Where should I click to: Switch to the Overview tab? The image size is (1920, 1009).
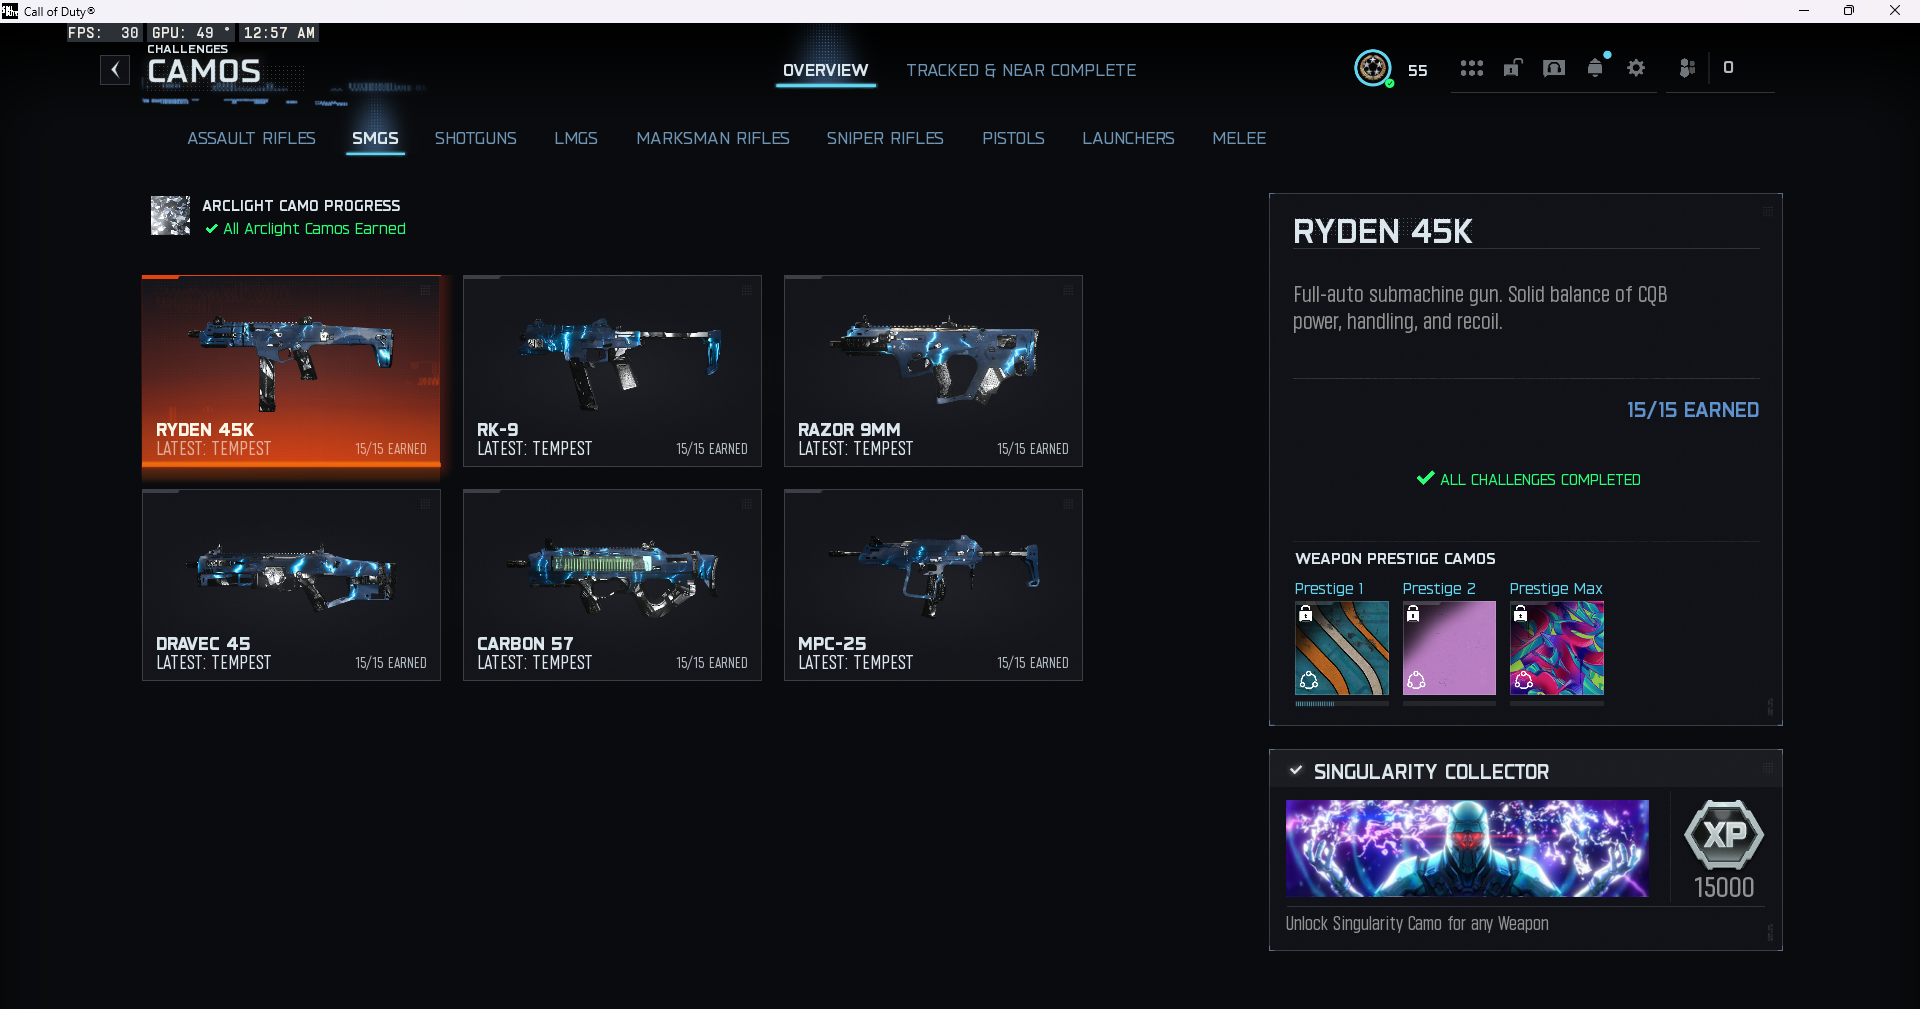tap(825, 70)
